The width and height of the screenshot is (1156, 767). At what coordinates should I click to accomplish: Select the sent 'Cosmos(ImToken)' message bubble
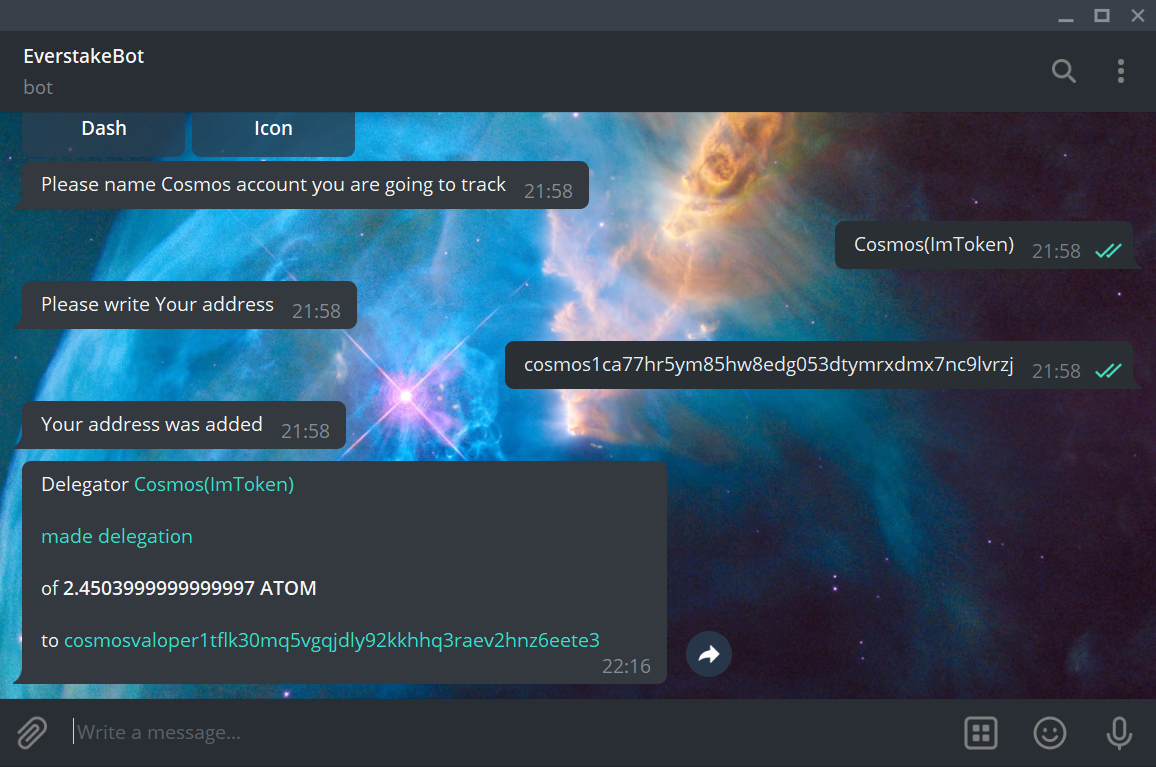tap(983, 245)
